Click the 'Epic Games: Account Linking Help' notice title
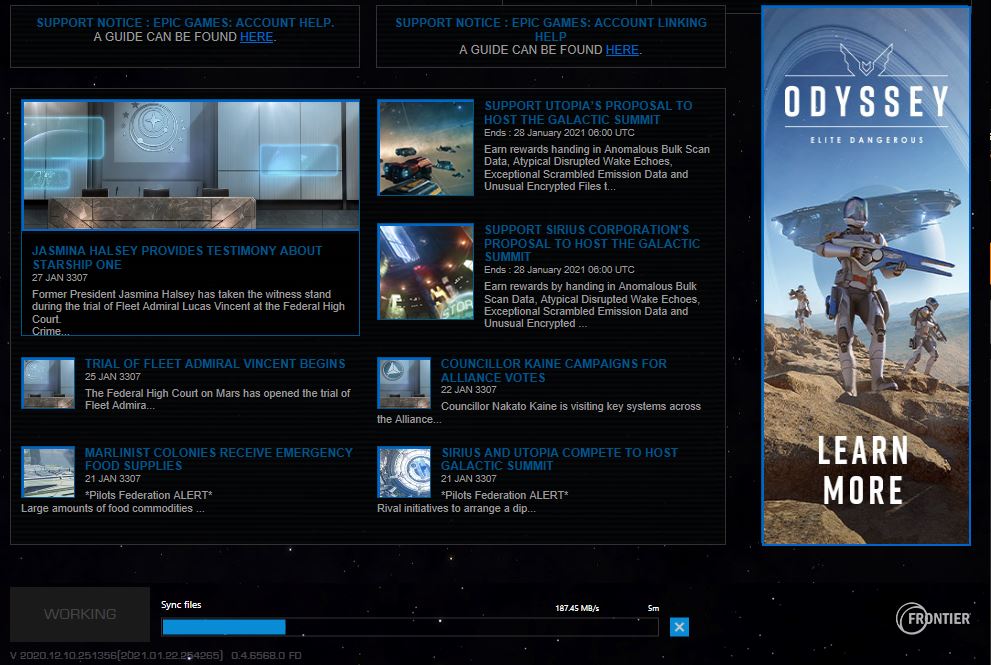This screenshot has height=665, width=991. tap(550, 29)
